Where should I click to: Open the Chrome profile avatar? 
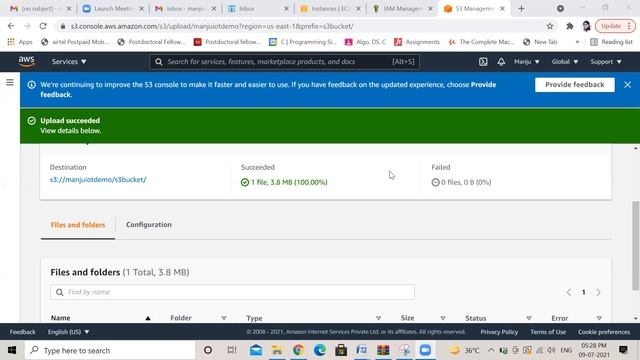587,26
